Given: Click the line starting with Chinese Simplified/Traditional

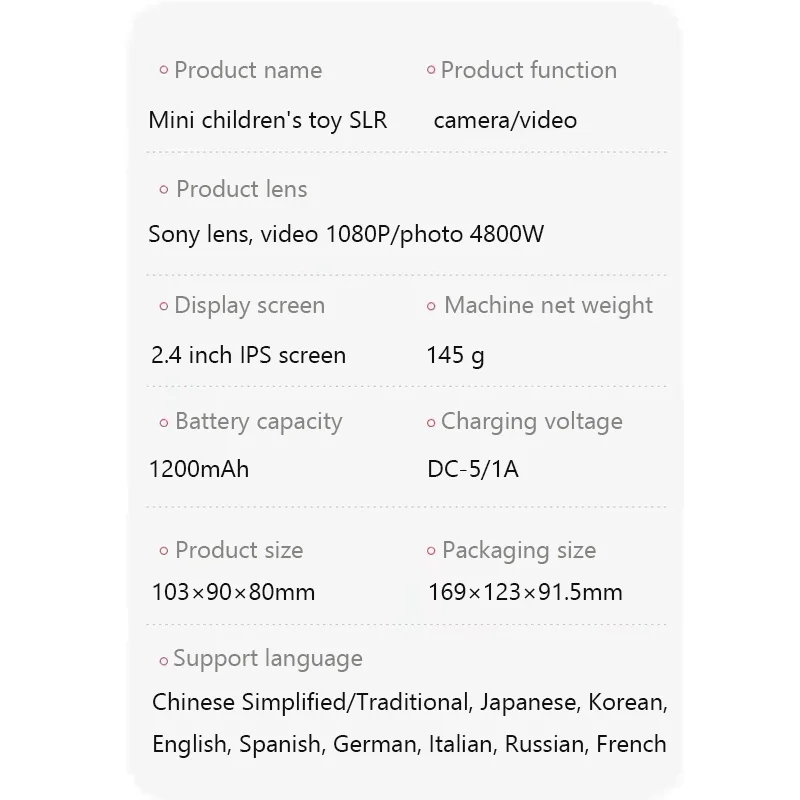Looking at the screenshot, I should tap(409, 702).
